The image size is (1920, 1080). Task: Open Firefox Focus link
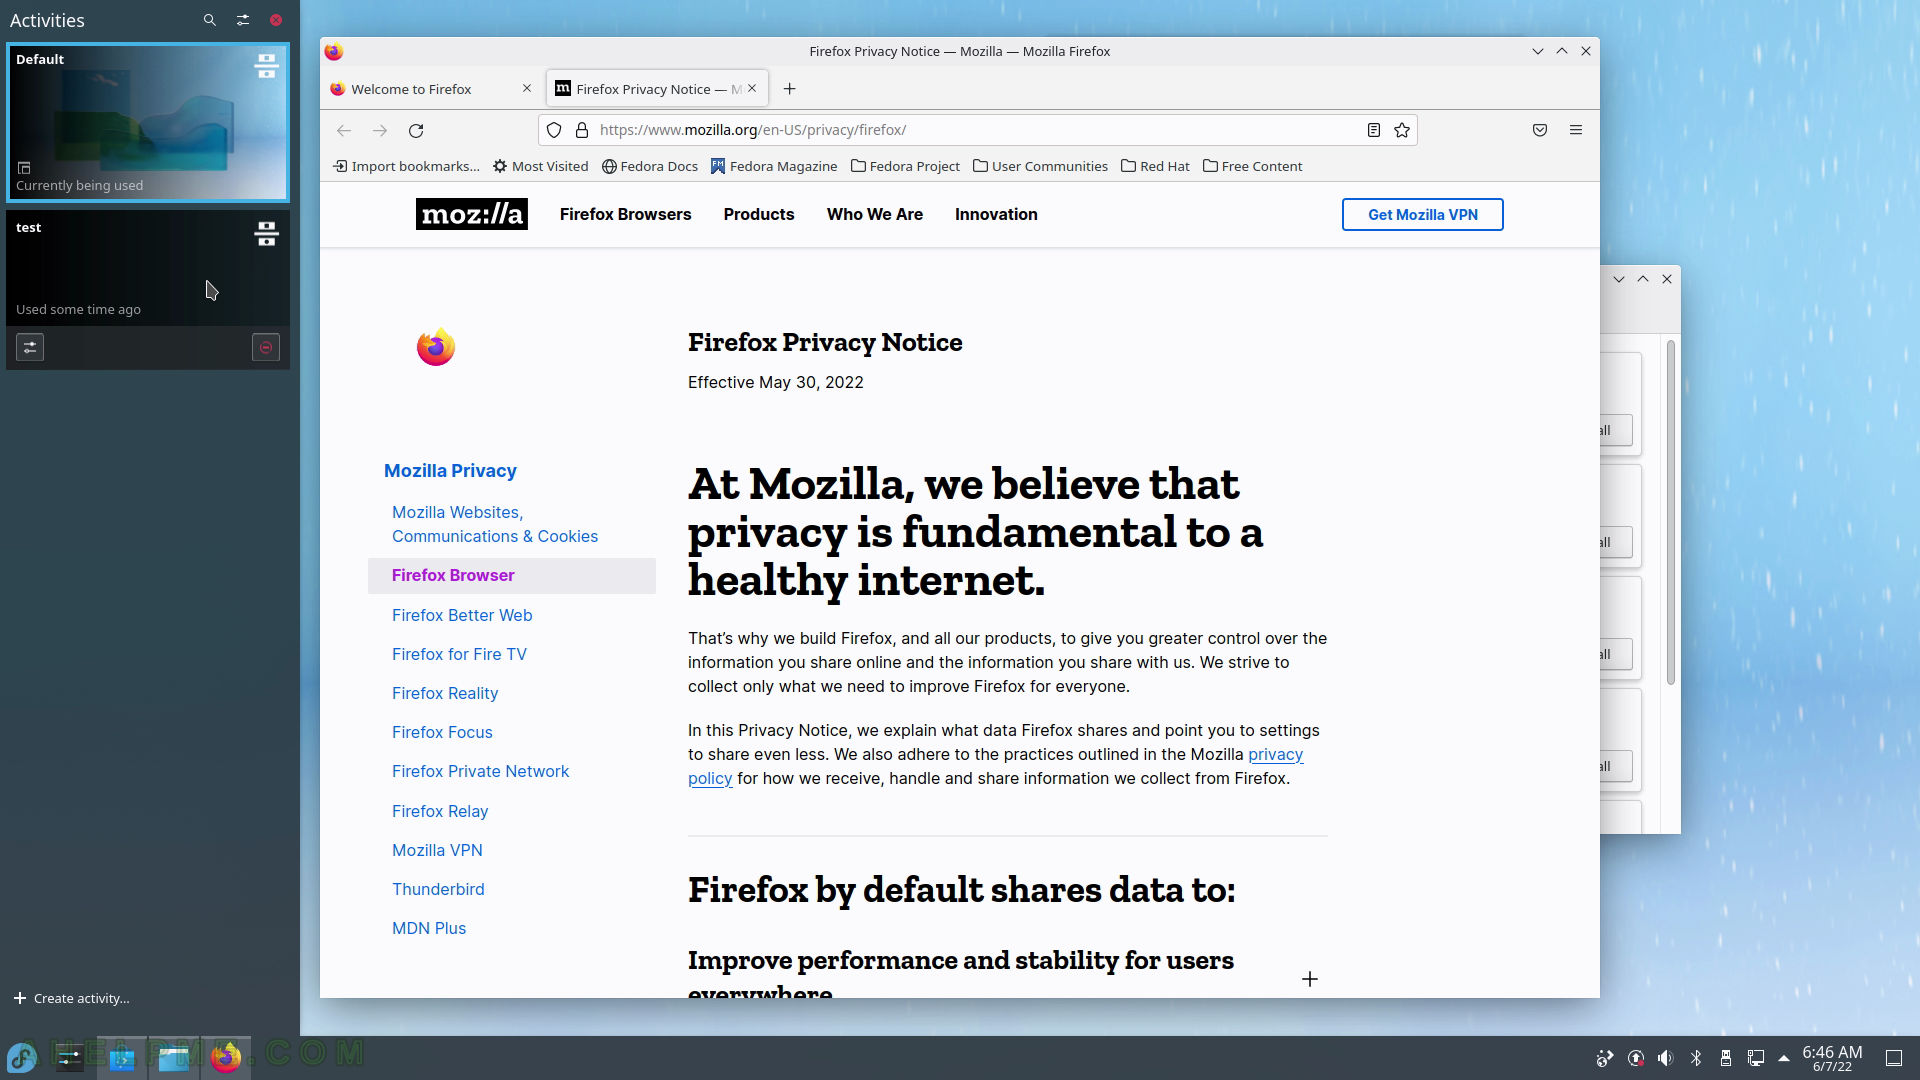(442, 732)
